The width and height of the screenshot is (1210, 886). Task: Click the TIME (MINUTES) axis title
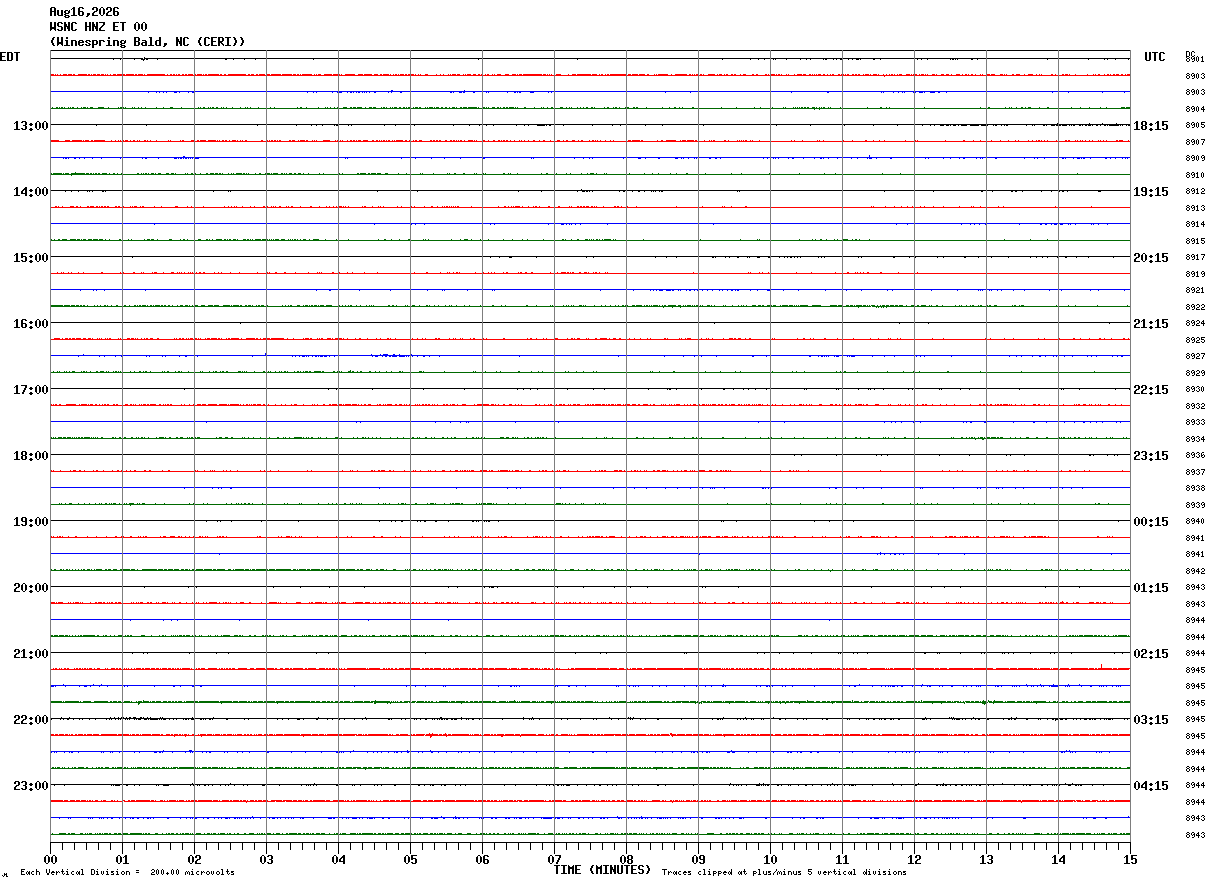click(x=602, y=870)
